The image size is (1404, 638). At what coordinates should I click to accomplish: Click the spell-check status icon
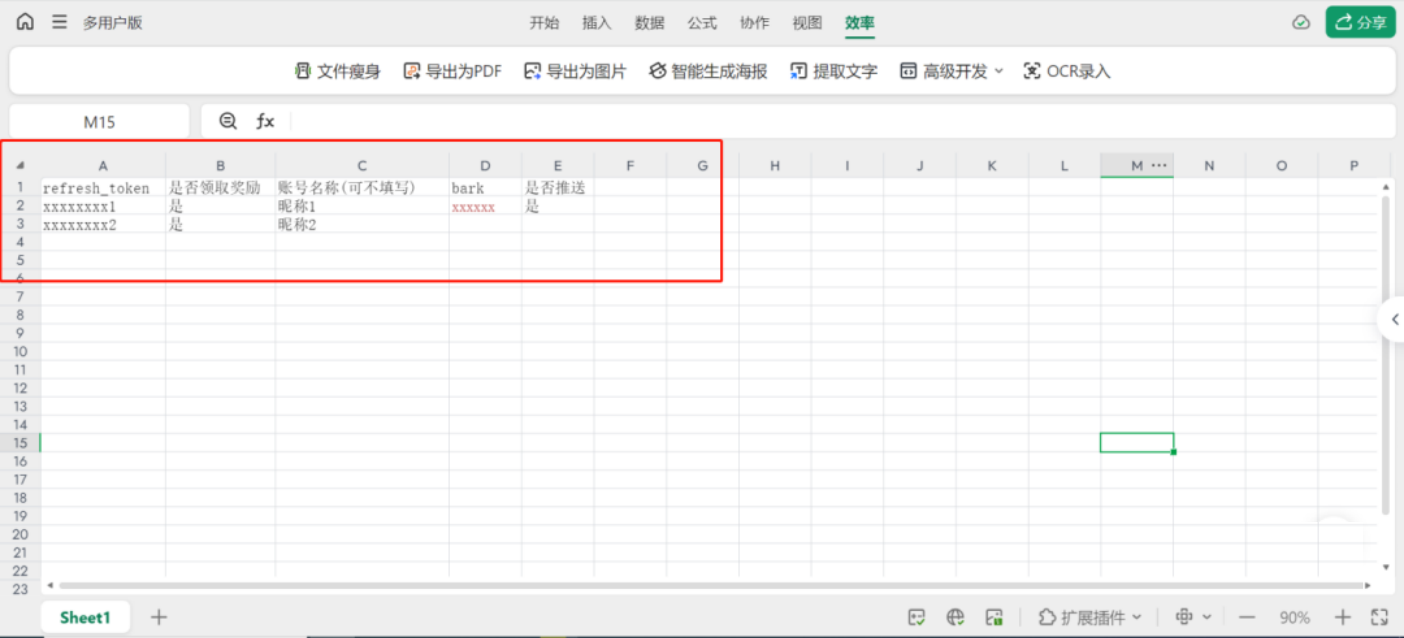916,617
